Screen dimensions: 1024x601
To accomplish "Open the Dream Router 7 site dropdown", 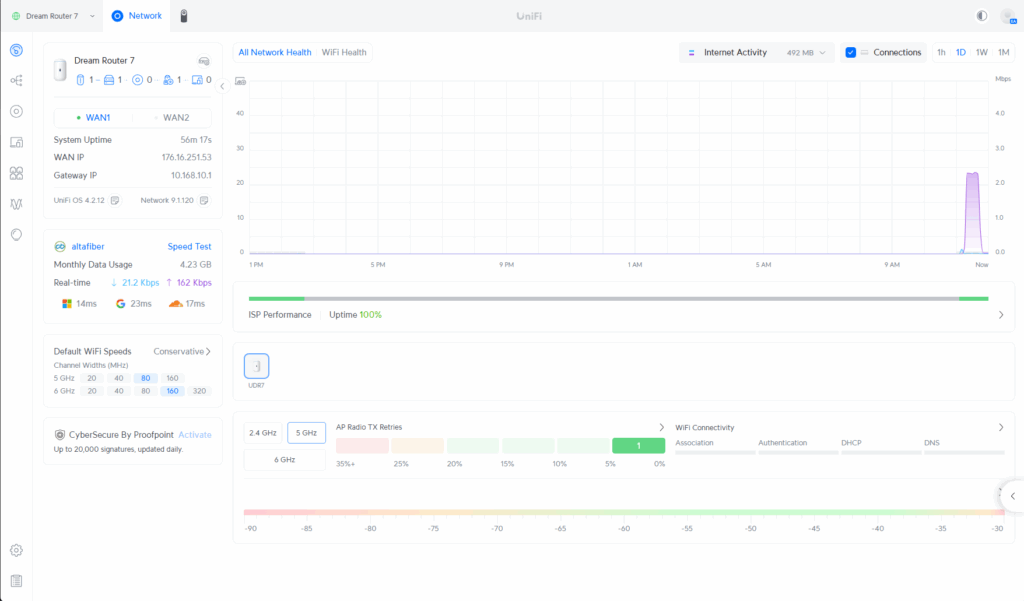I will point(54,16).
